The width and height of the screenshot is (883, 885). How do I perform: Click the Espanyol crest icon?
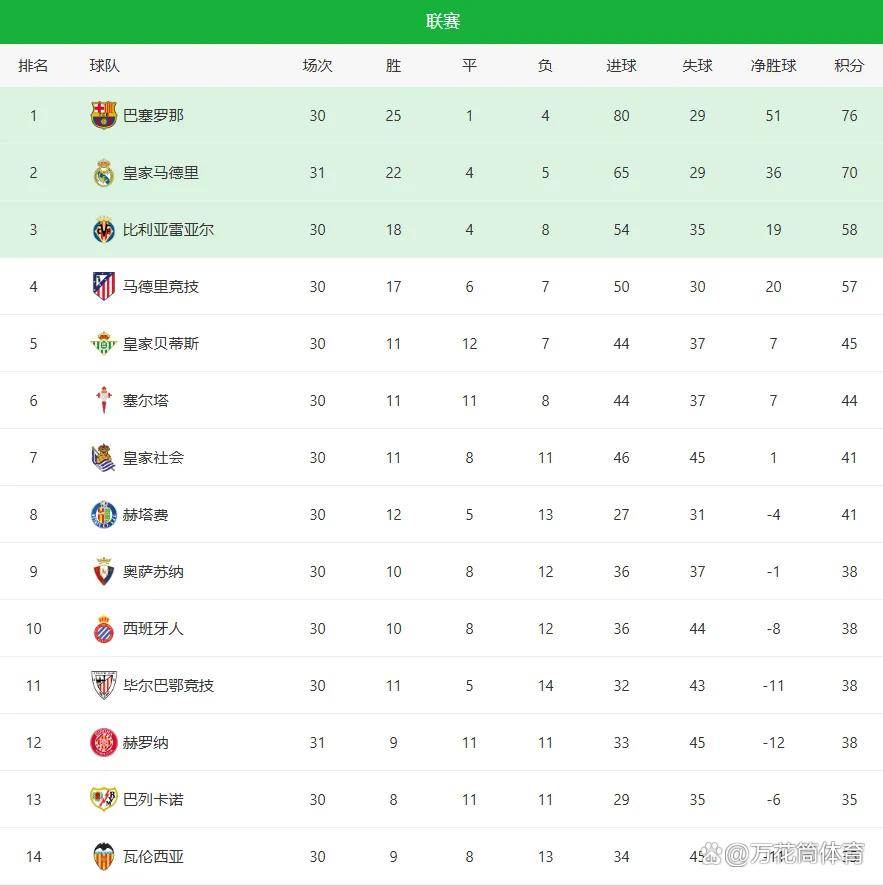(x=104, y=629)
